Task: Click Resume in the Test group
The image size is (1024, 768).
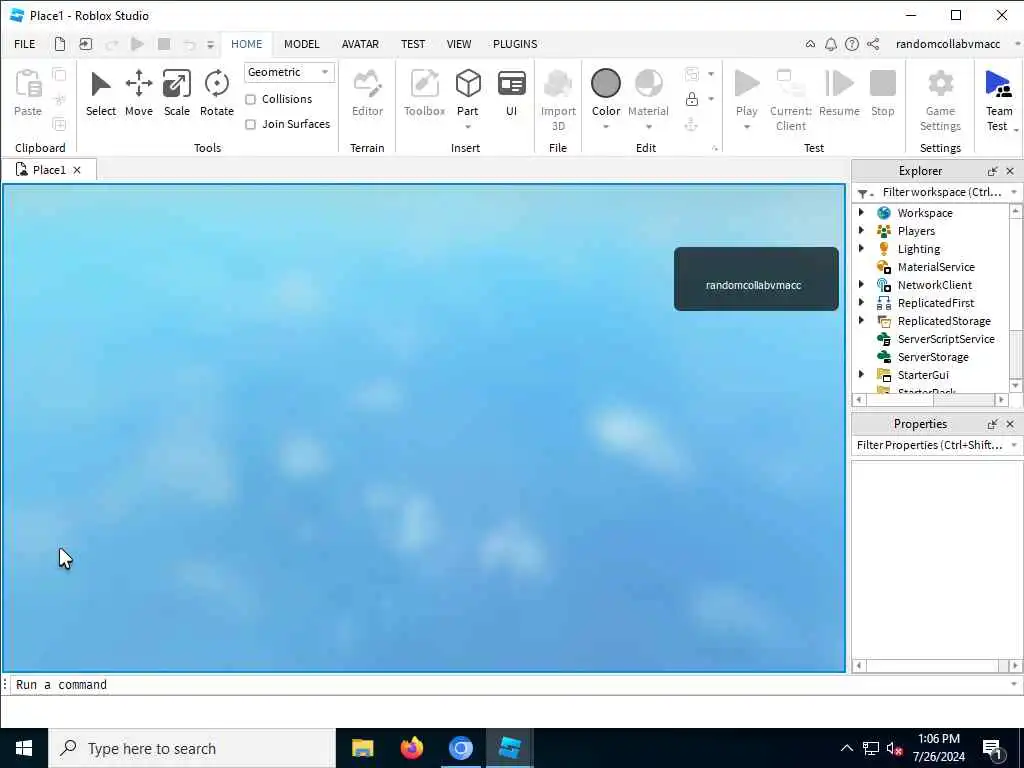Action: (x=839, y=94)
